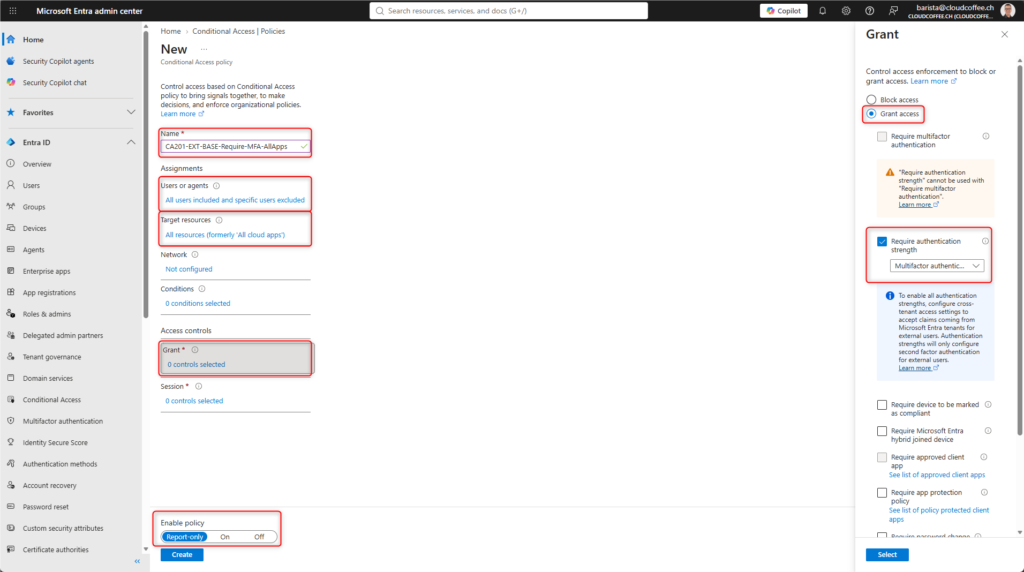
Task: Select the Block access radio button
Action: coord(871,100)
